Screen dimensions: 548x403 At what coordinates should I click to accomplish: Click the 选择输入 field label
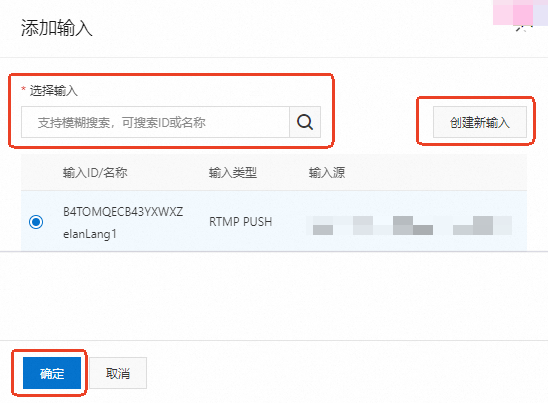click(x=53, y=91)
